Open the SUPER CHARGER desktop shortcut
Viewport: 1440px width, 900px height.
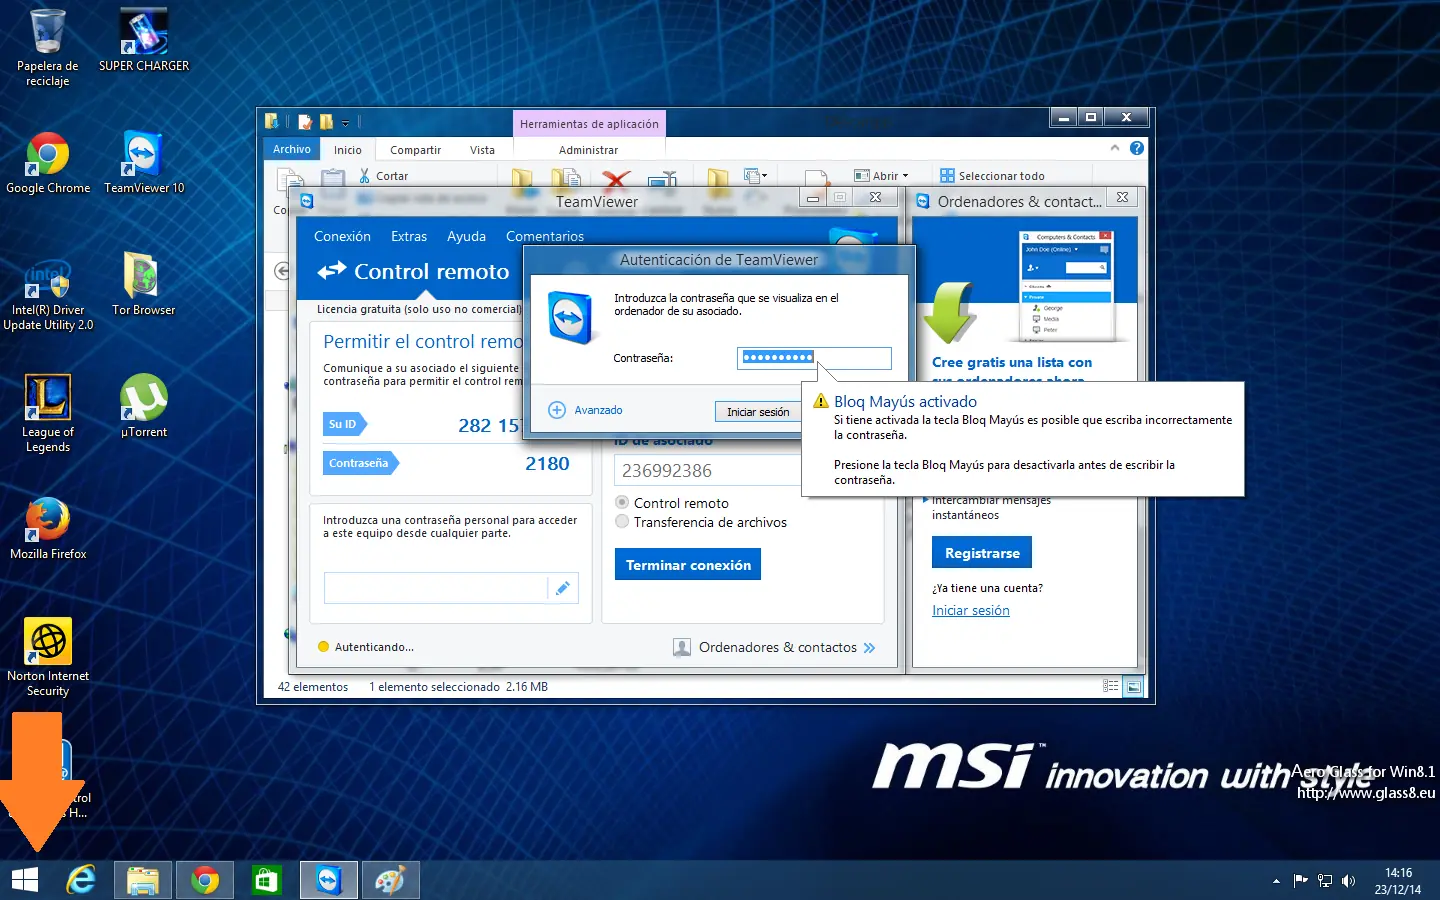coord(144,40)
